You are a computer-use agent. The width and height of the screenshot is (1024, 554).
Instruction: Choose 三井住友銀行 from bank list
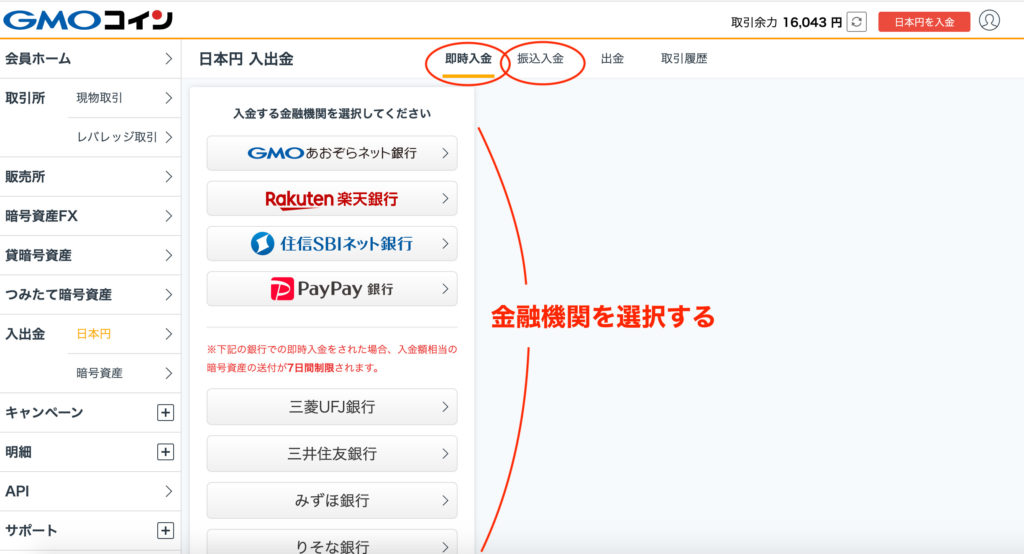[332, 453]
